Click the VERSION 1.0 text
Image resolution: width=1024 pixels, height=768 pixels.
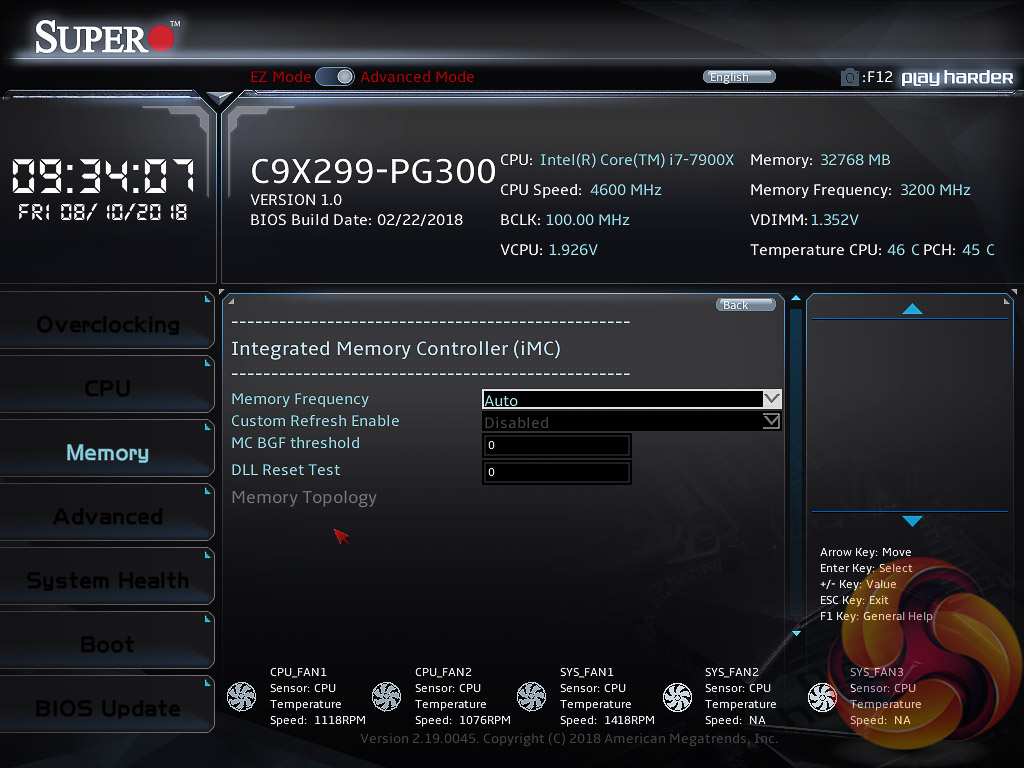[296, 200]
